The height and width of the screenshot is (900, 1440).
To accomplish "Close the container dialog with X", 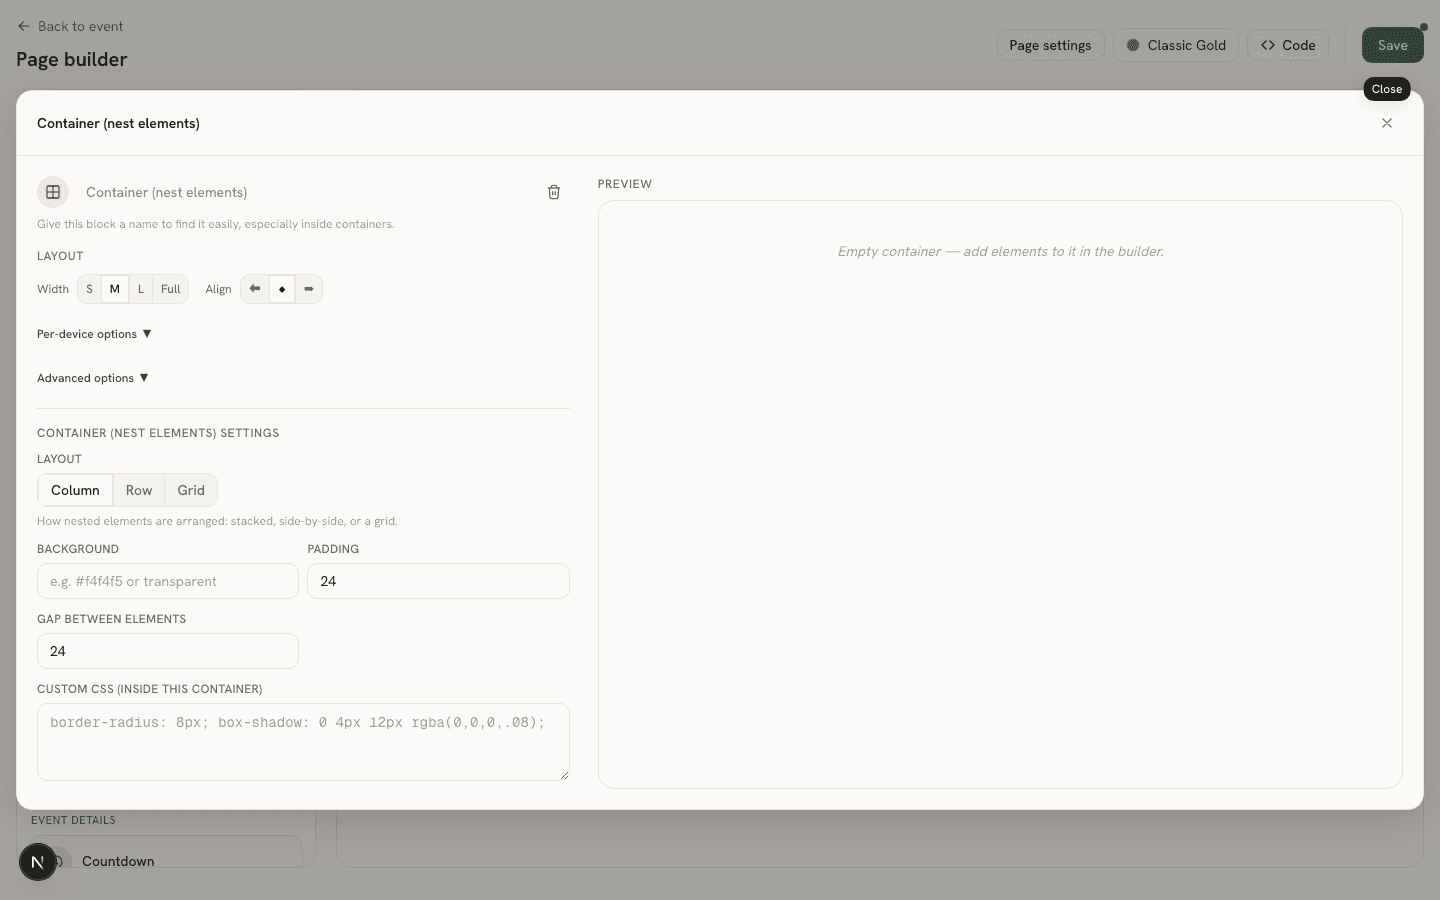I will click(x=1387, y=123).
